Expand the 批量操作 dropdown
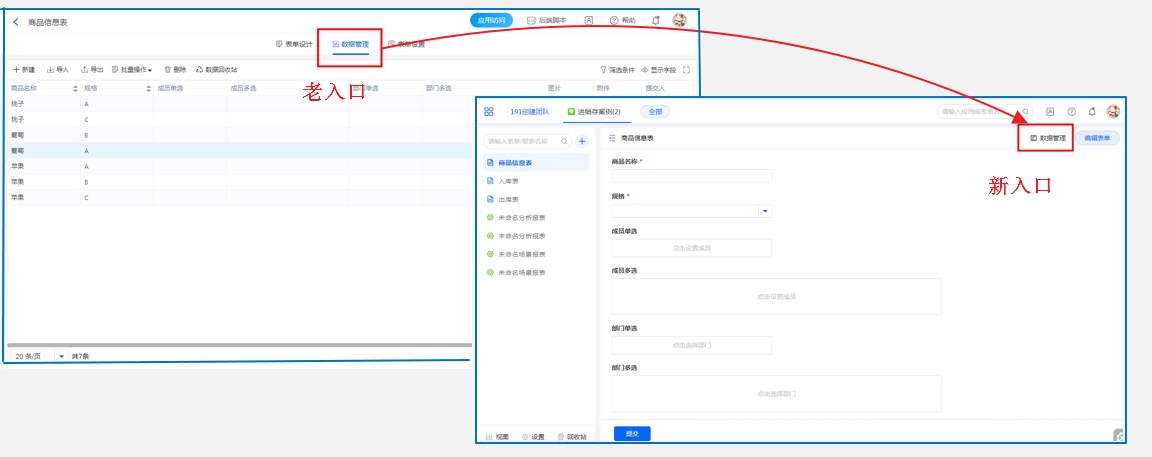 coord(131,70)
